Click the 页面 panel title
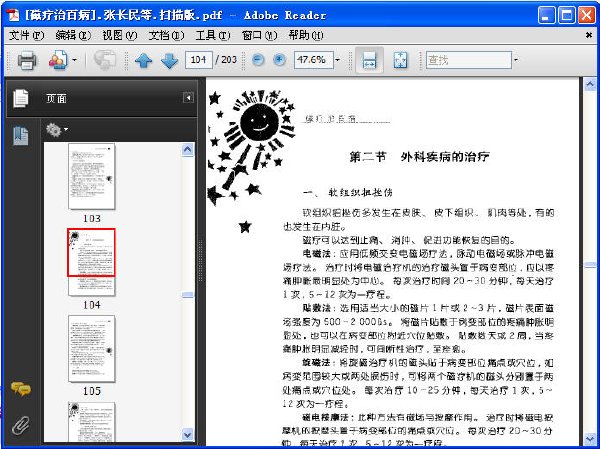This screenshot has height=449, width=600. (x=56, y=99)
